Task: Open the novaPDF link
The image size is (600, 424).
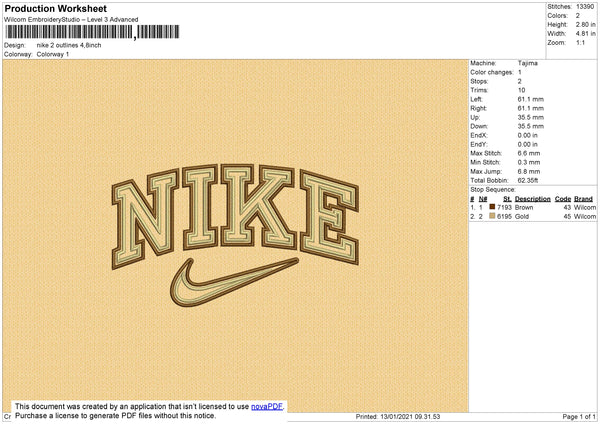Action: (x=267, y=406)
